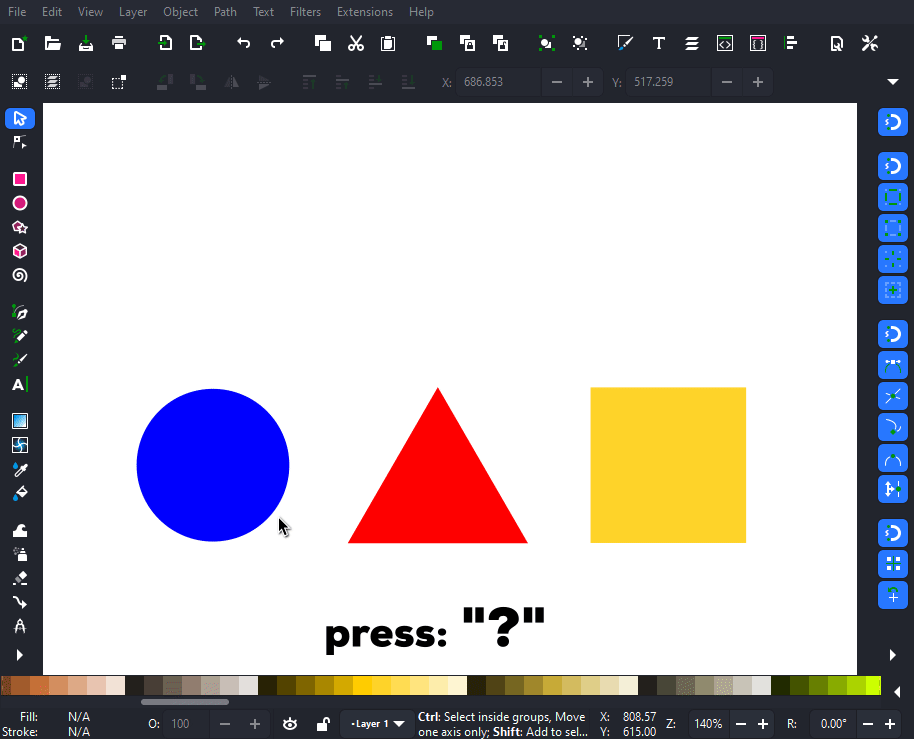Image resolution: width=914 pixels, height=739 pixels.
Task: Increase rotation angle with plus
Action: point(890,724)
